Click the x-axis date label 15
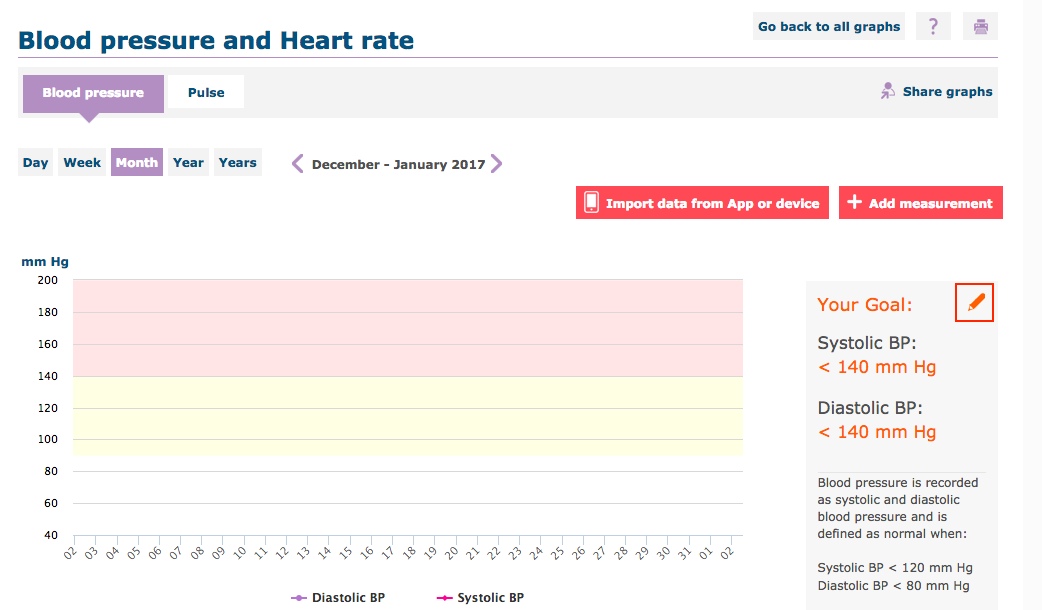 (345, 553)
